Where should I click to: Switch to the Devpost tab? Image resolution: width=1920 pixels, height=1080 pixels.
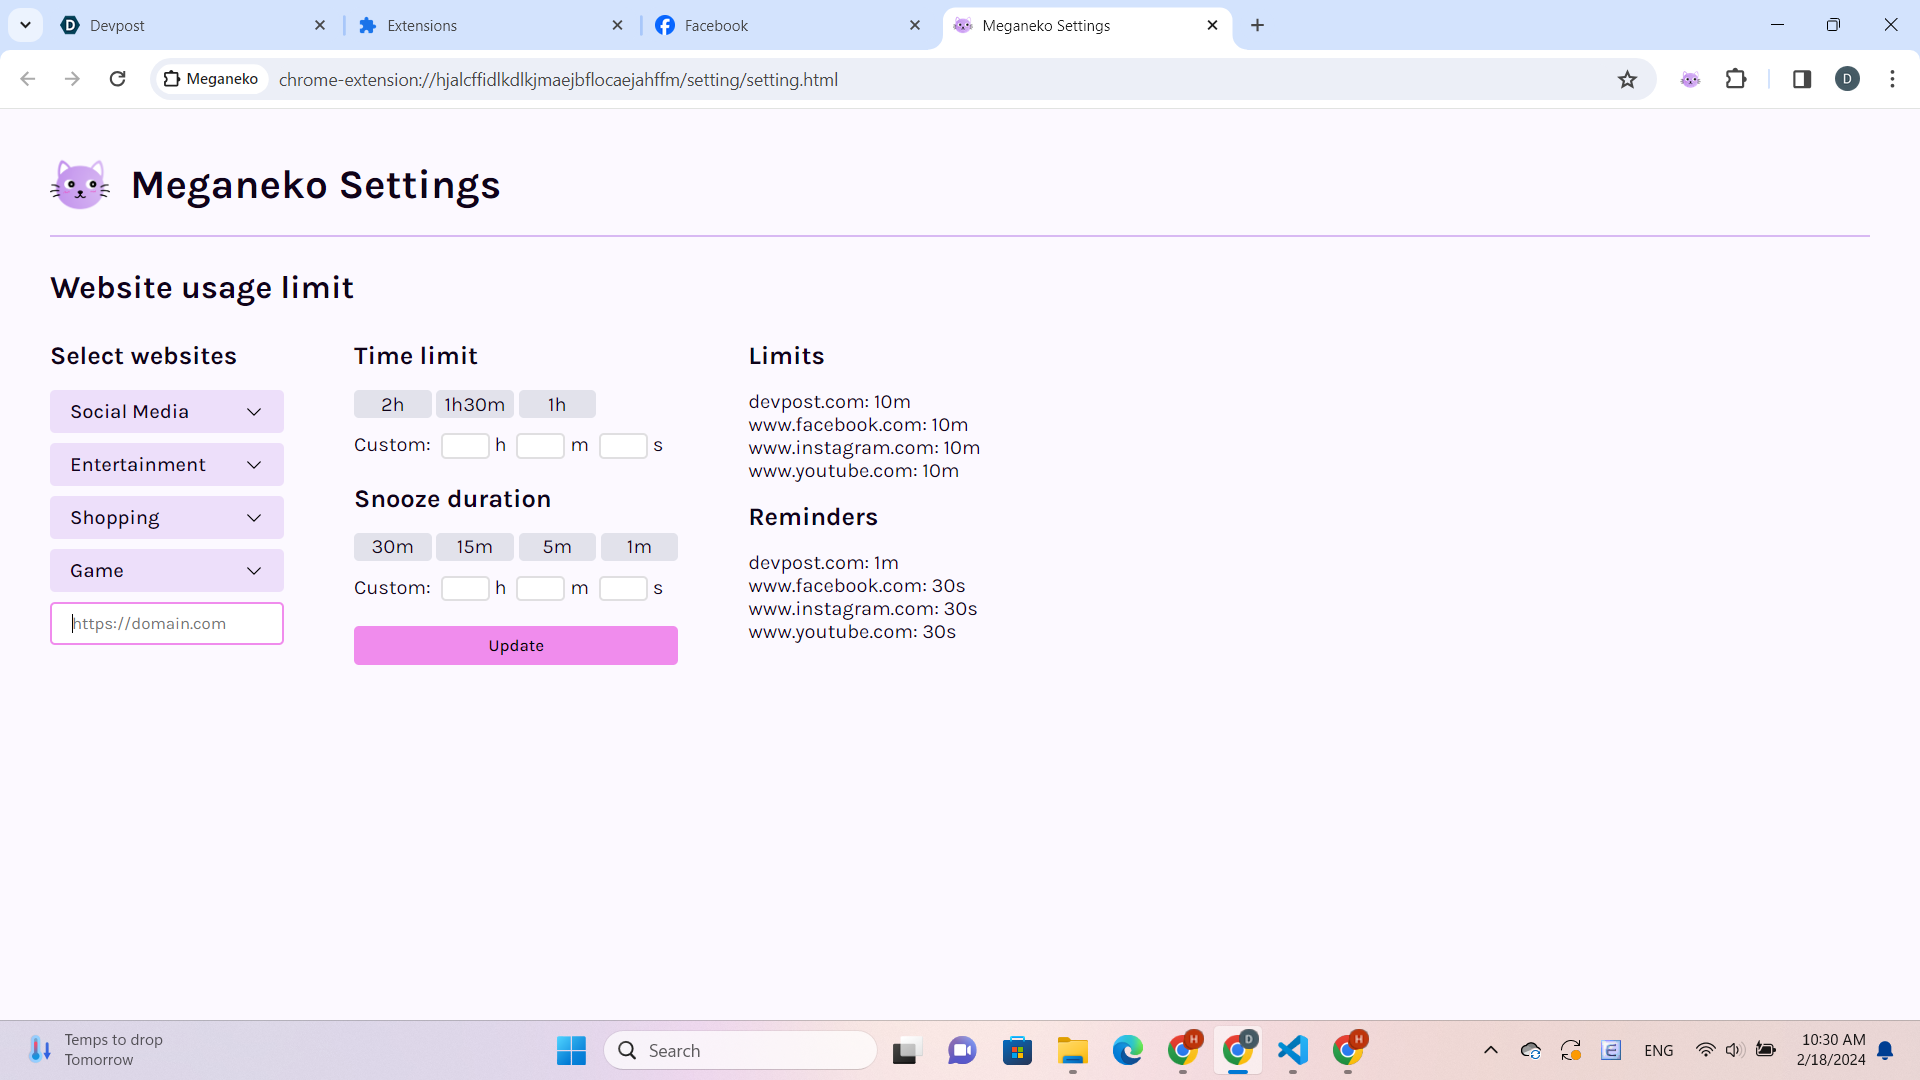[190, 25]
